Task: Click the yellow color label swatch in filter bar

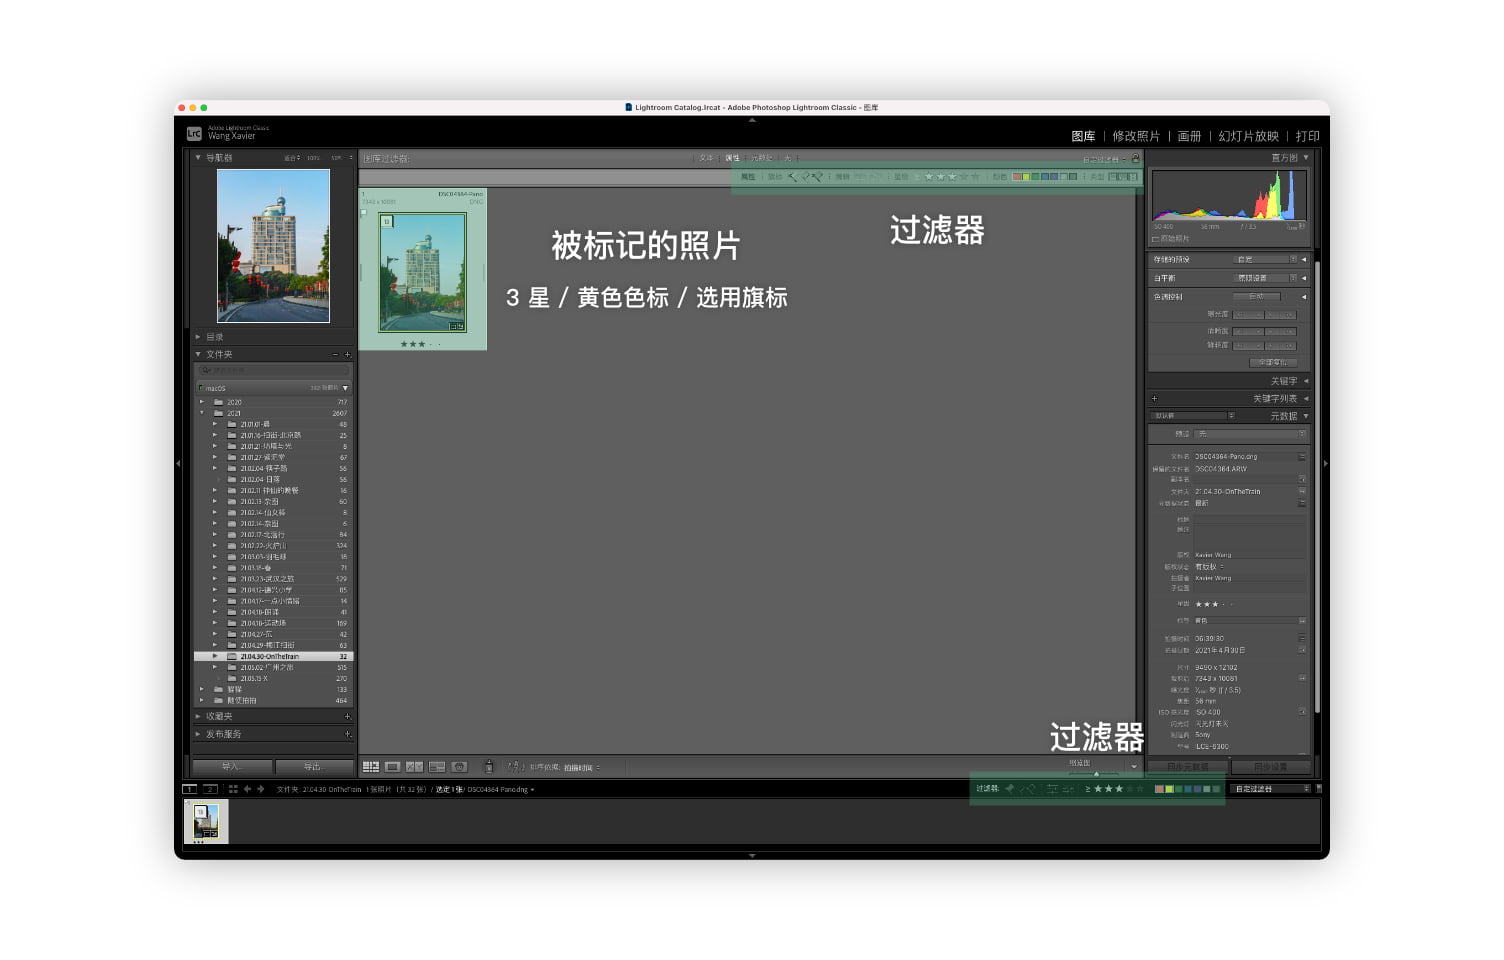Action: 1025,177
